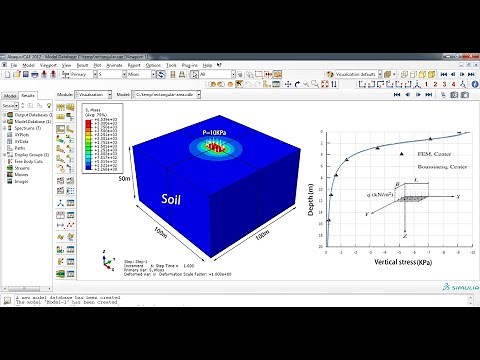480x360 pixels.
Task: Open the Mises invariant dropdown
Action: click(153, 75)
